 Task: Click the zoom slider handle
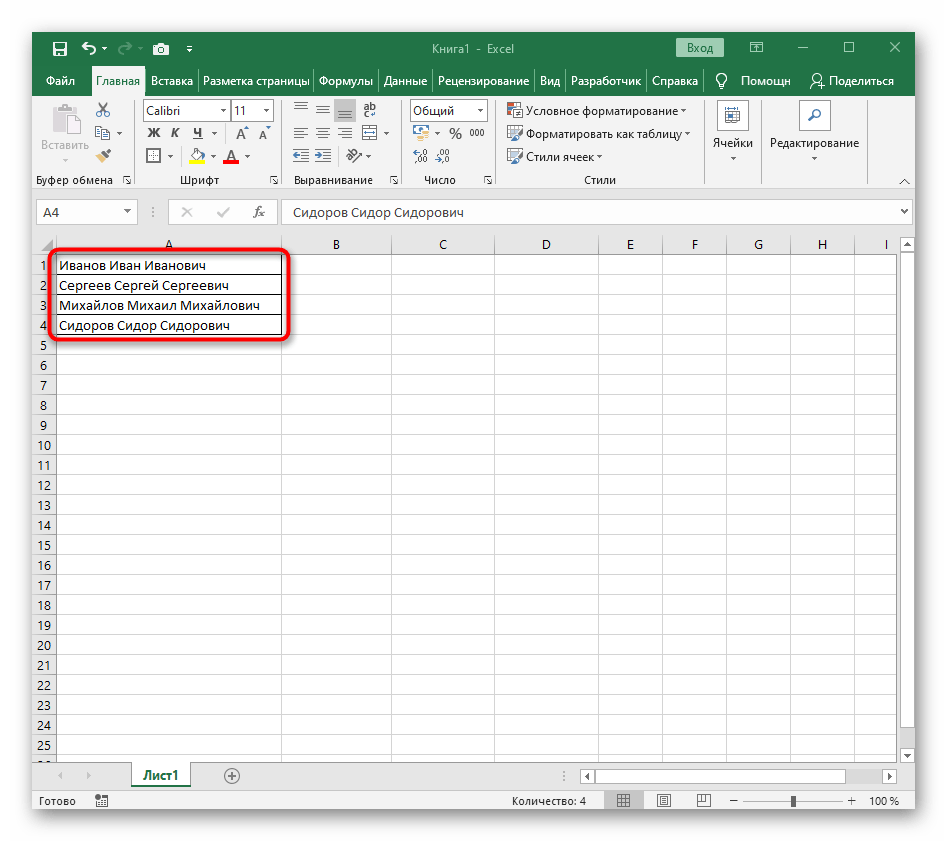coord(793,801)
